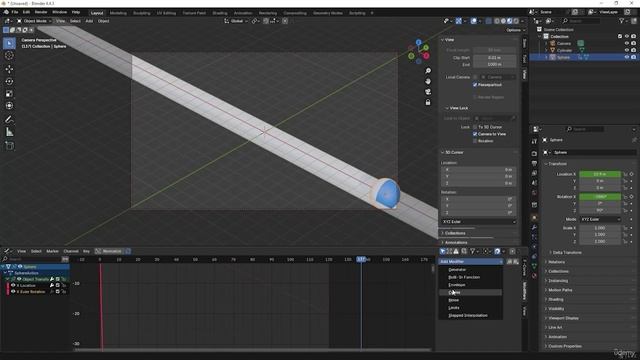Choose Generator from the Add Modifier list

point(471,269)
